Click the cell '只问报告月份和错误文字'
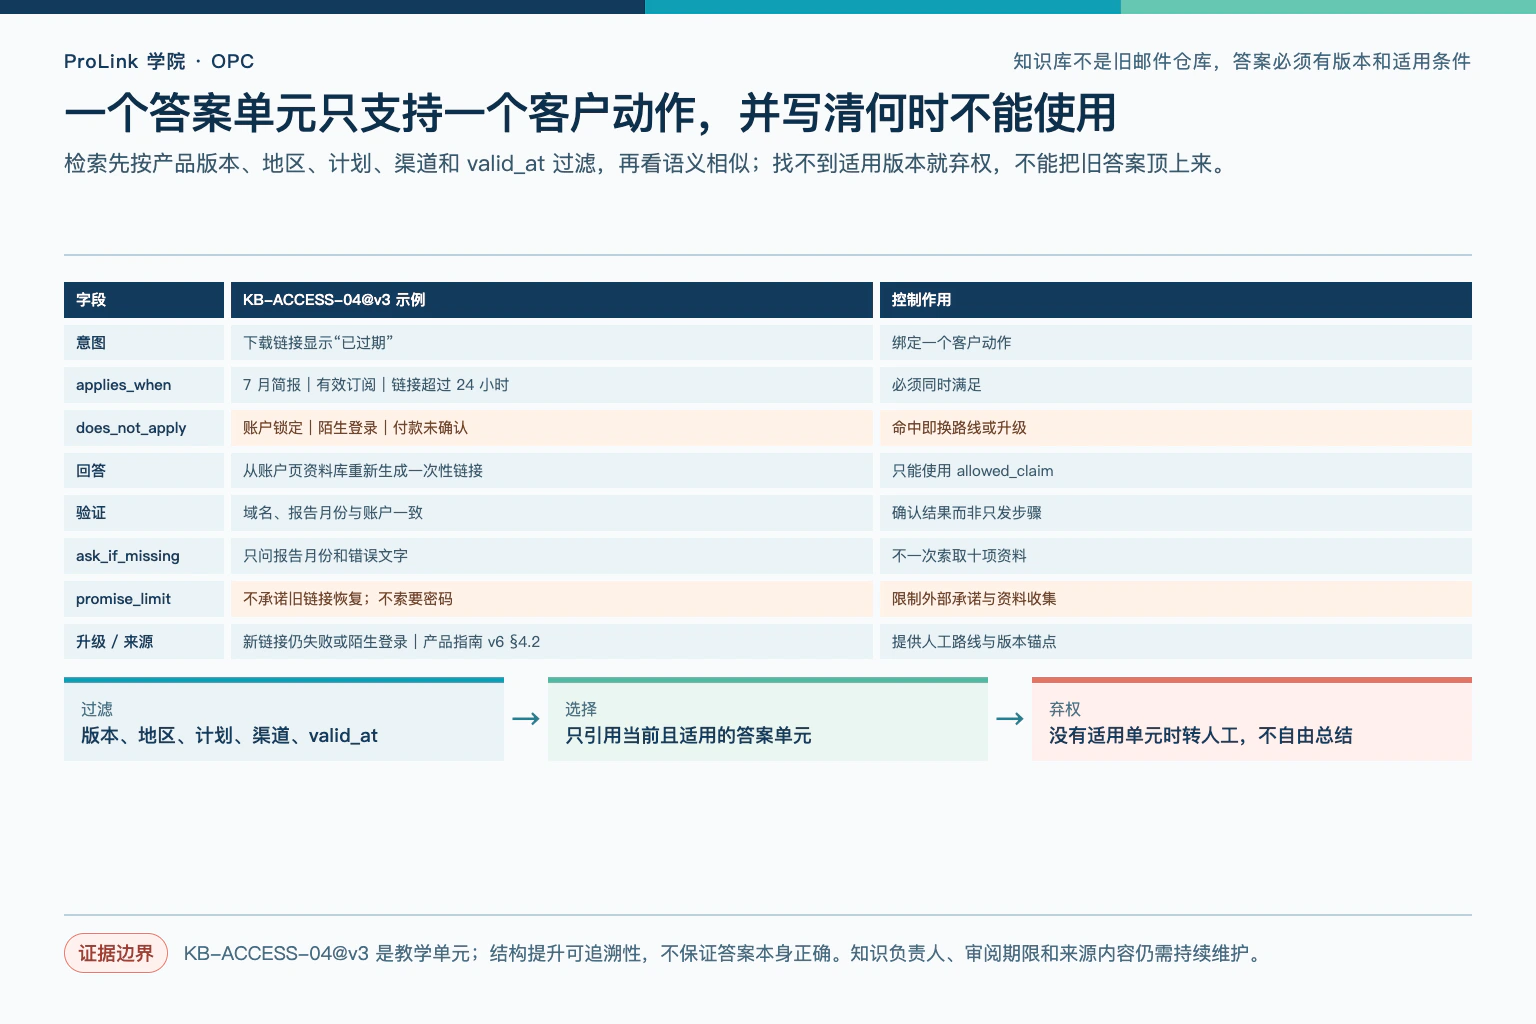 click(552, 556)
